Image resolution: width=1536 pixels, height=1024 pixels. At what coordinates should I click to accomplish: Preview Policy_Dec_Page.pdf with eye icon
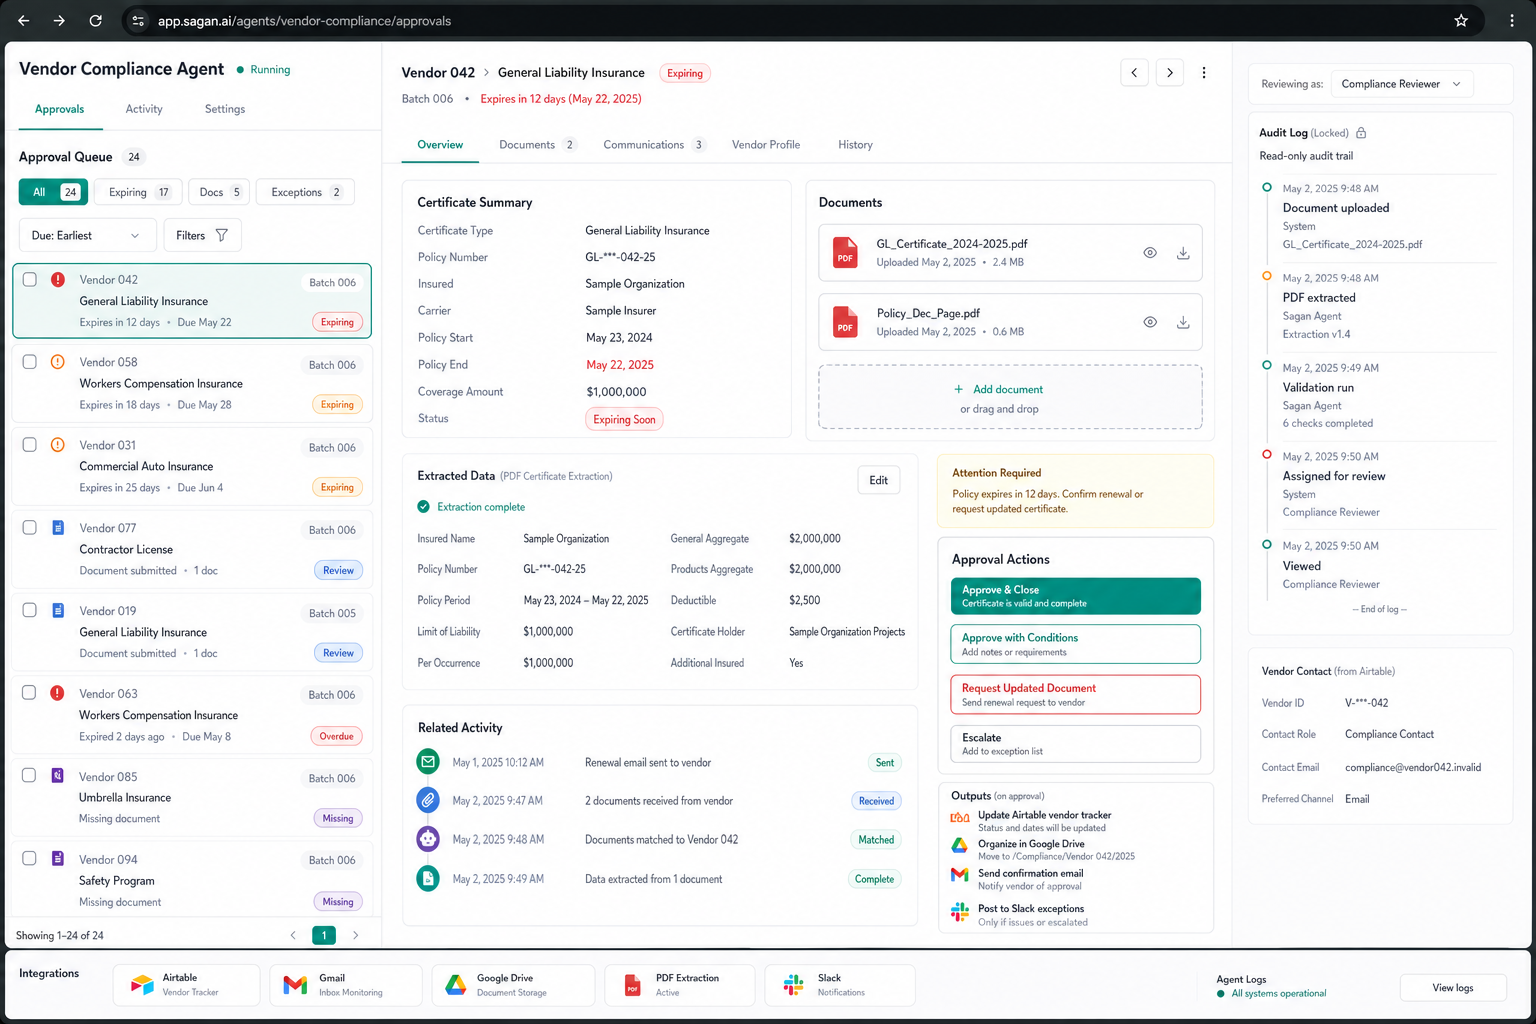[x=1150, y=322]
